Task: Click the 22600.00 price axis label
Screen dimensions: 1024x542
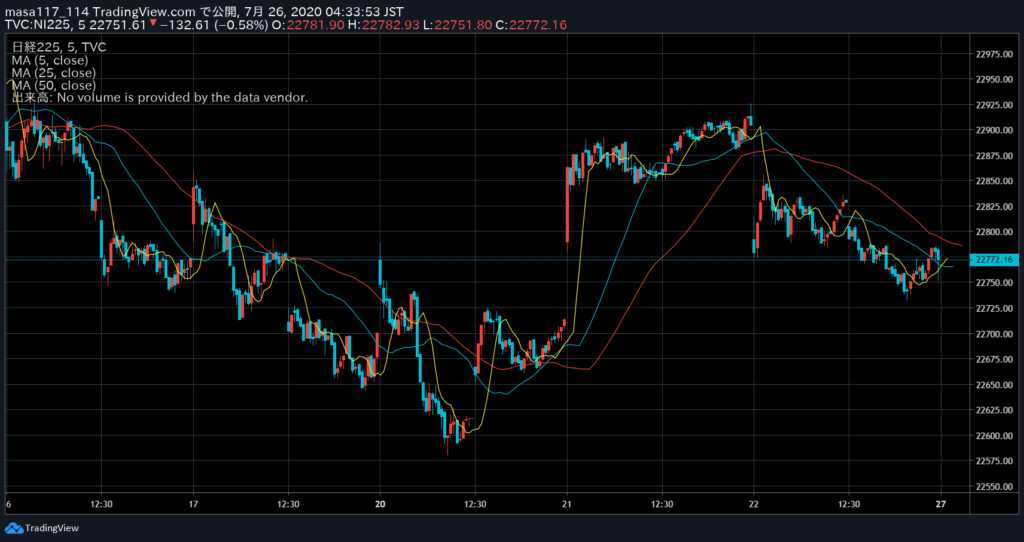Action: (x=994, y=436)
